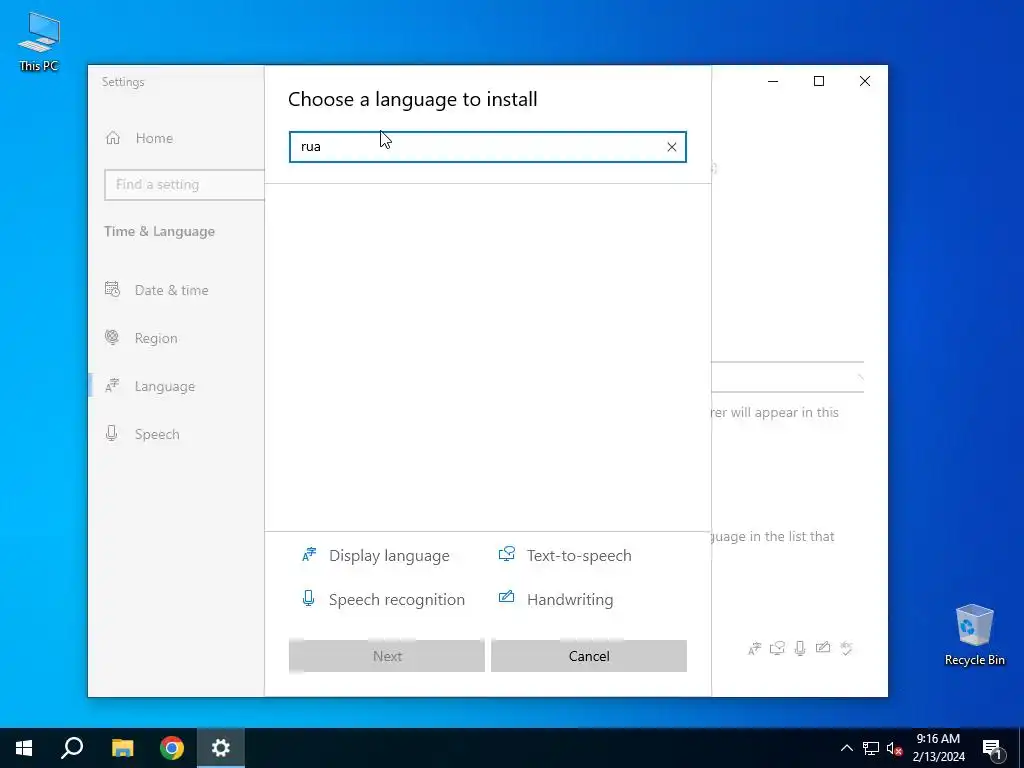The image size is (1024, 768).
Task: Click the 'Handwriting' legend label
Action: click(x=570, y=600)
